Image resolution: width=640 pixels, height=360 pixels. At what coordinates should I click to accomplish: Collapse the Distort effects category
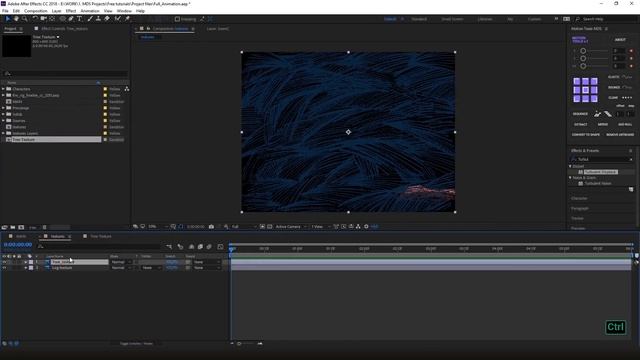570,166
